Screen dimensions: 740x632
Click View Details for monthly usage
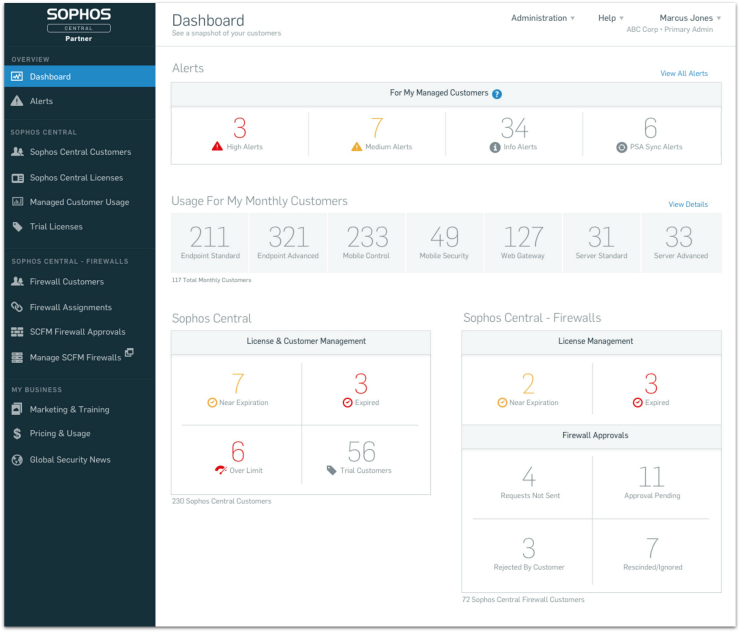click(688, 204)
